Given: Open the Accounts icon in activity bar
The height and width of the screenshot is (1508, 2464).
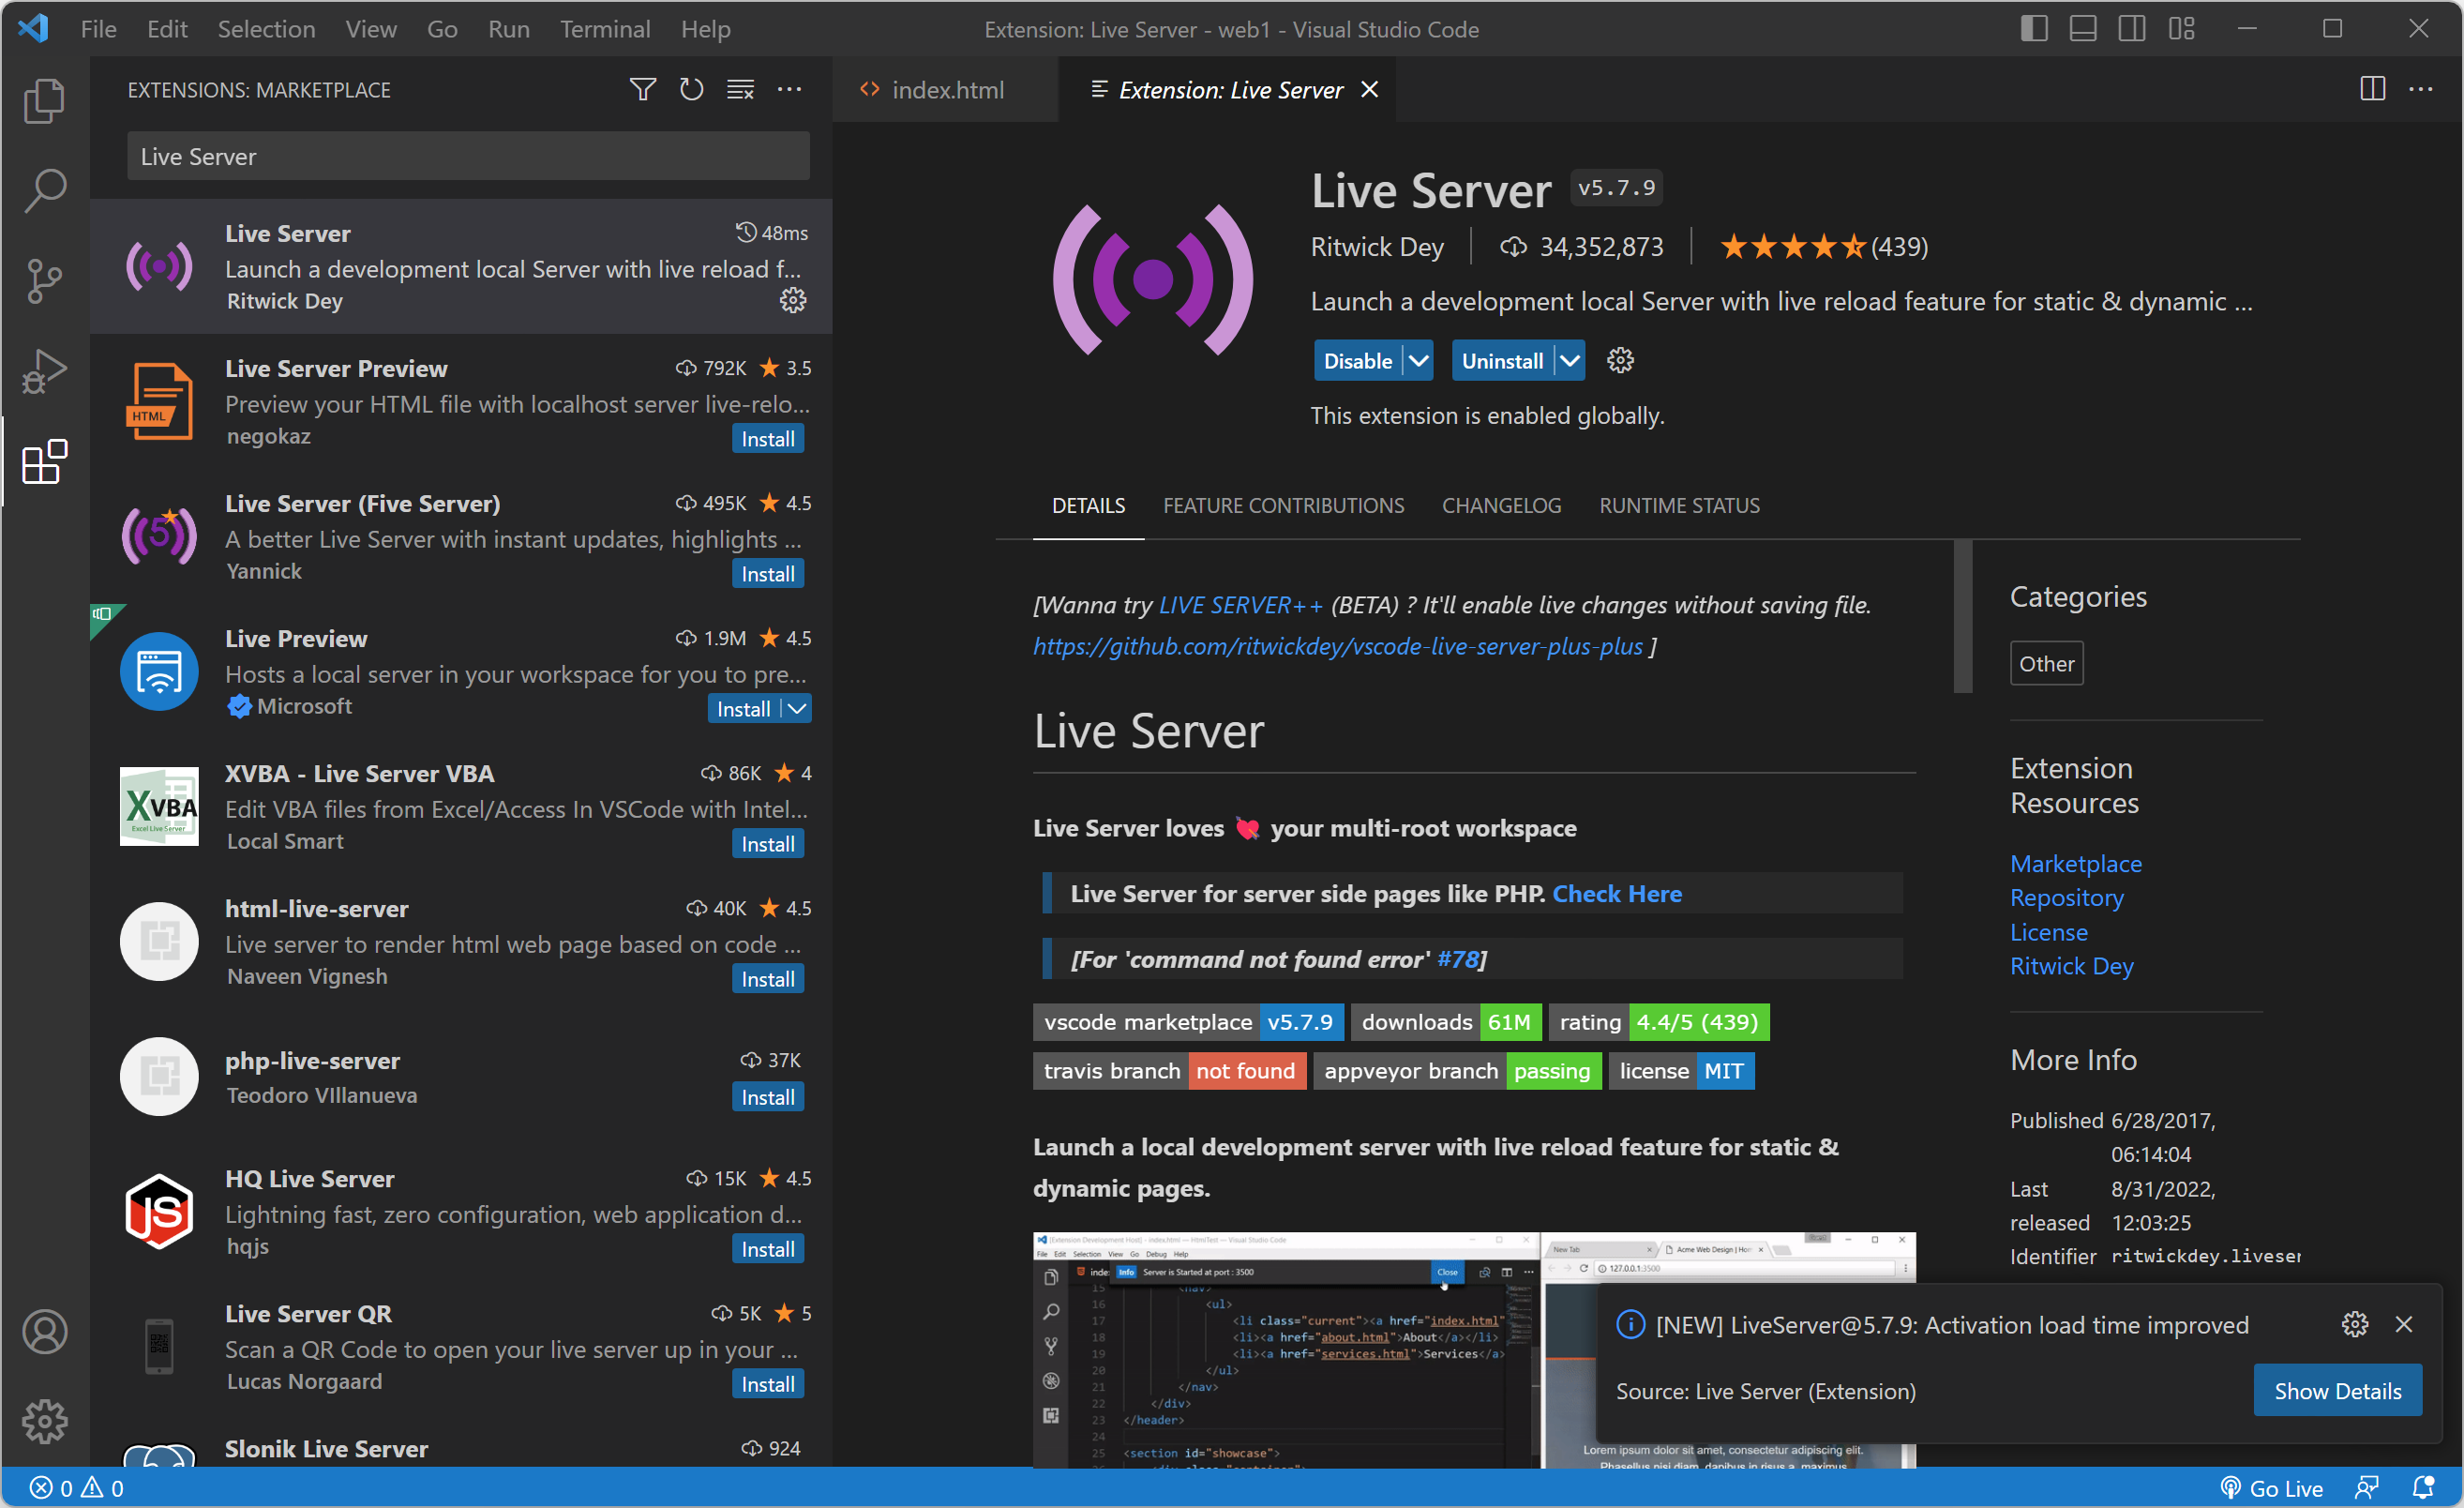Looking at the screenshot, I should [x=44, y=1331].
